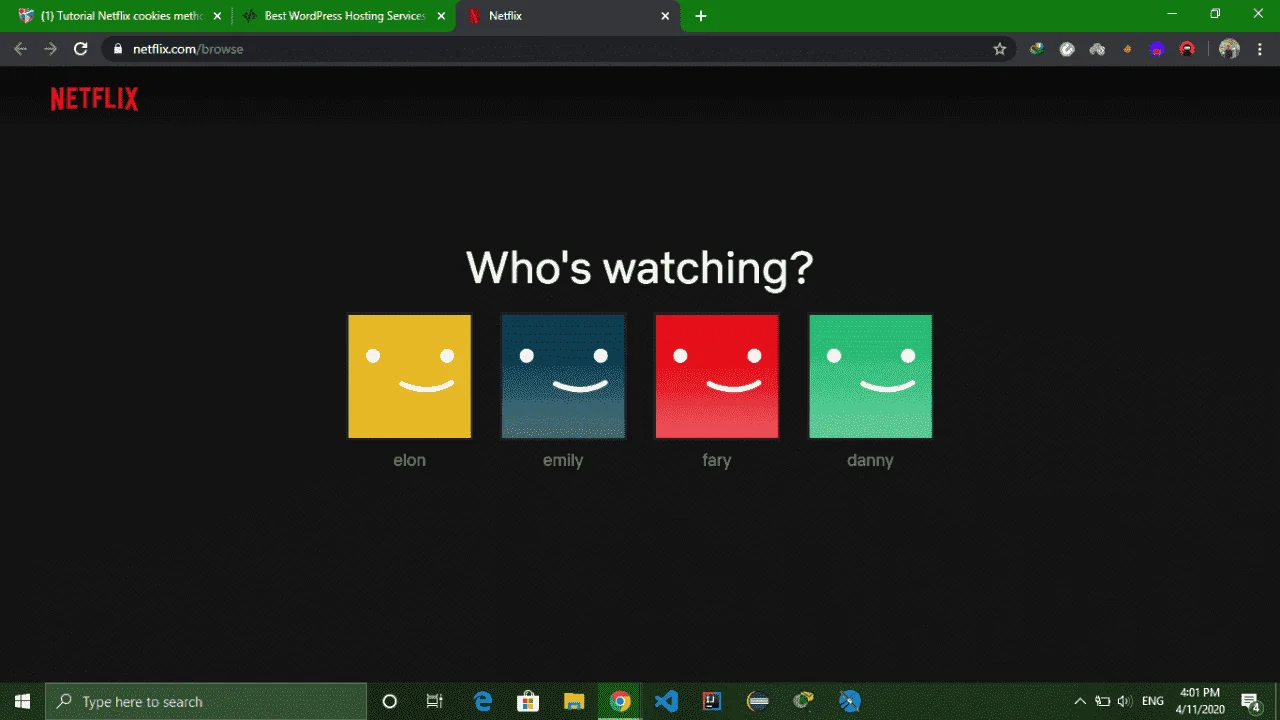
Task: Open the red ninja extension icon
Action: 1187,49
